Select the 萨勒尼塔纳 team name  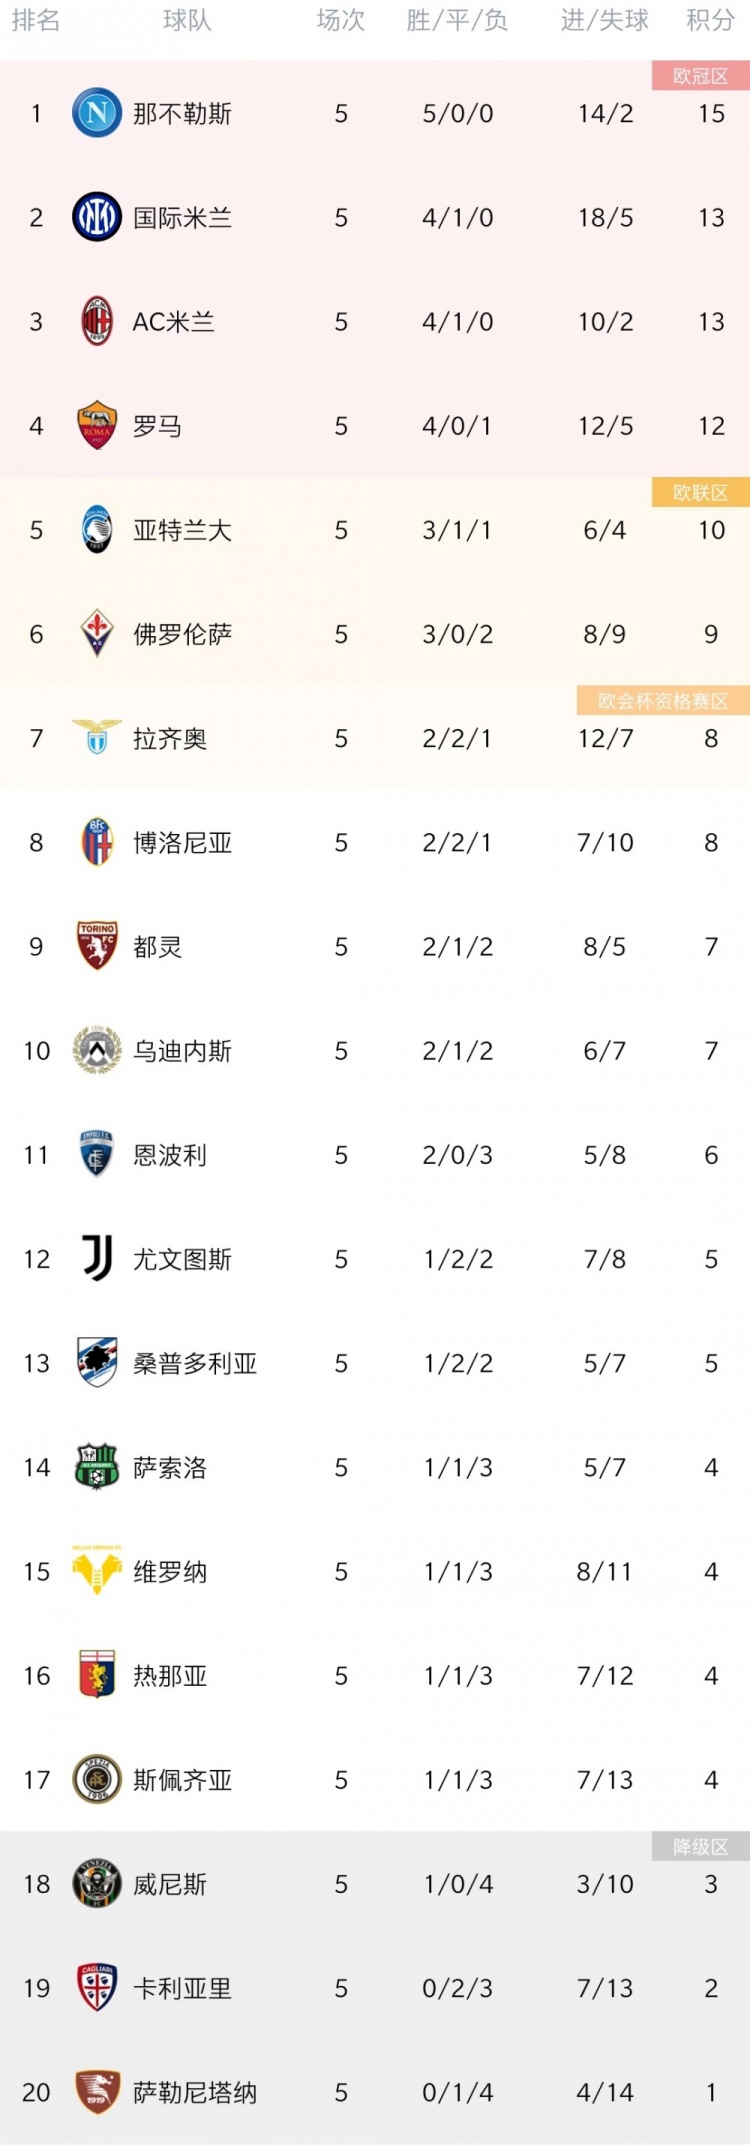coord(195,2092)
